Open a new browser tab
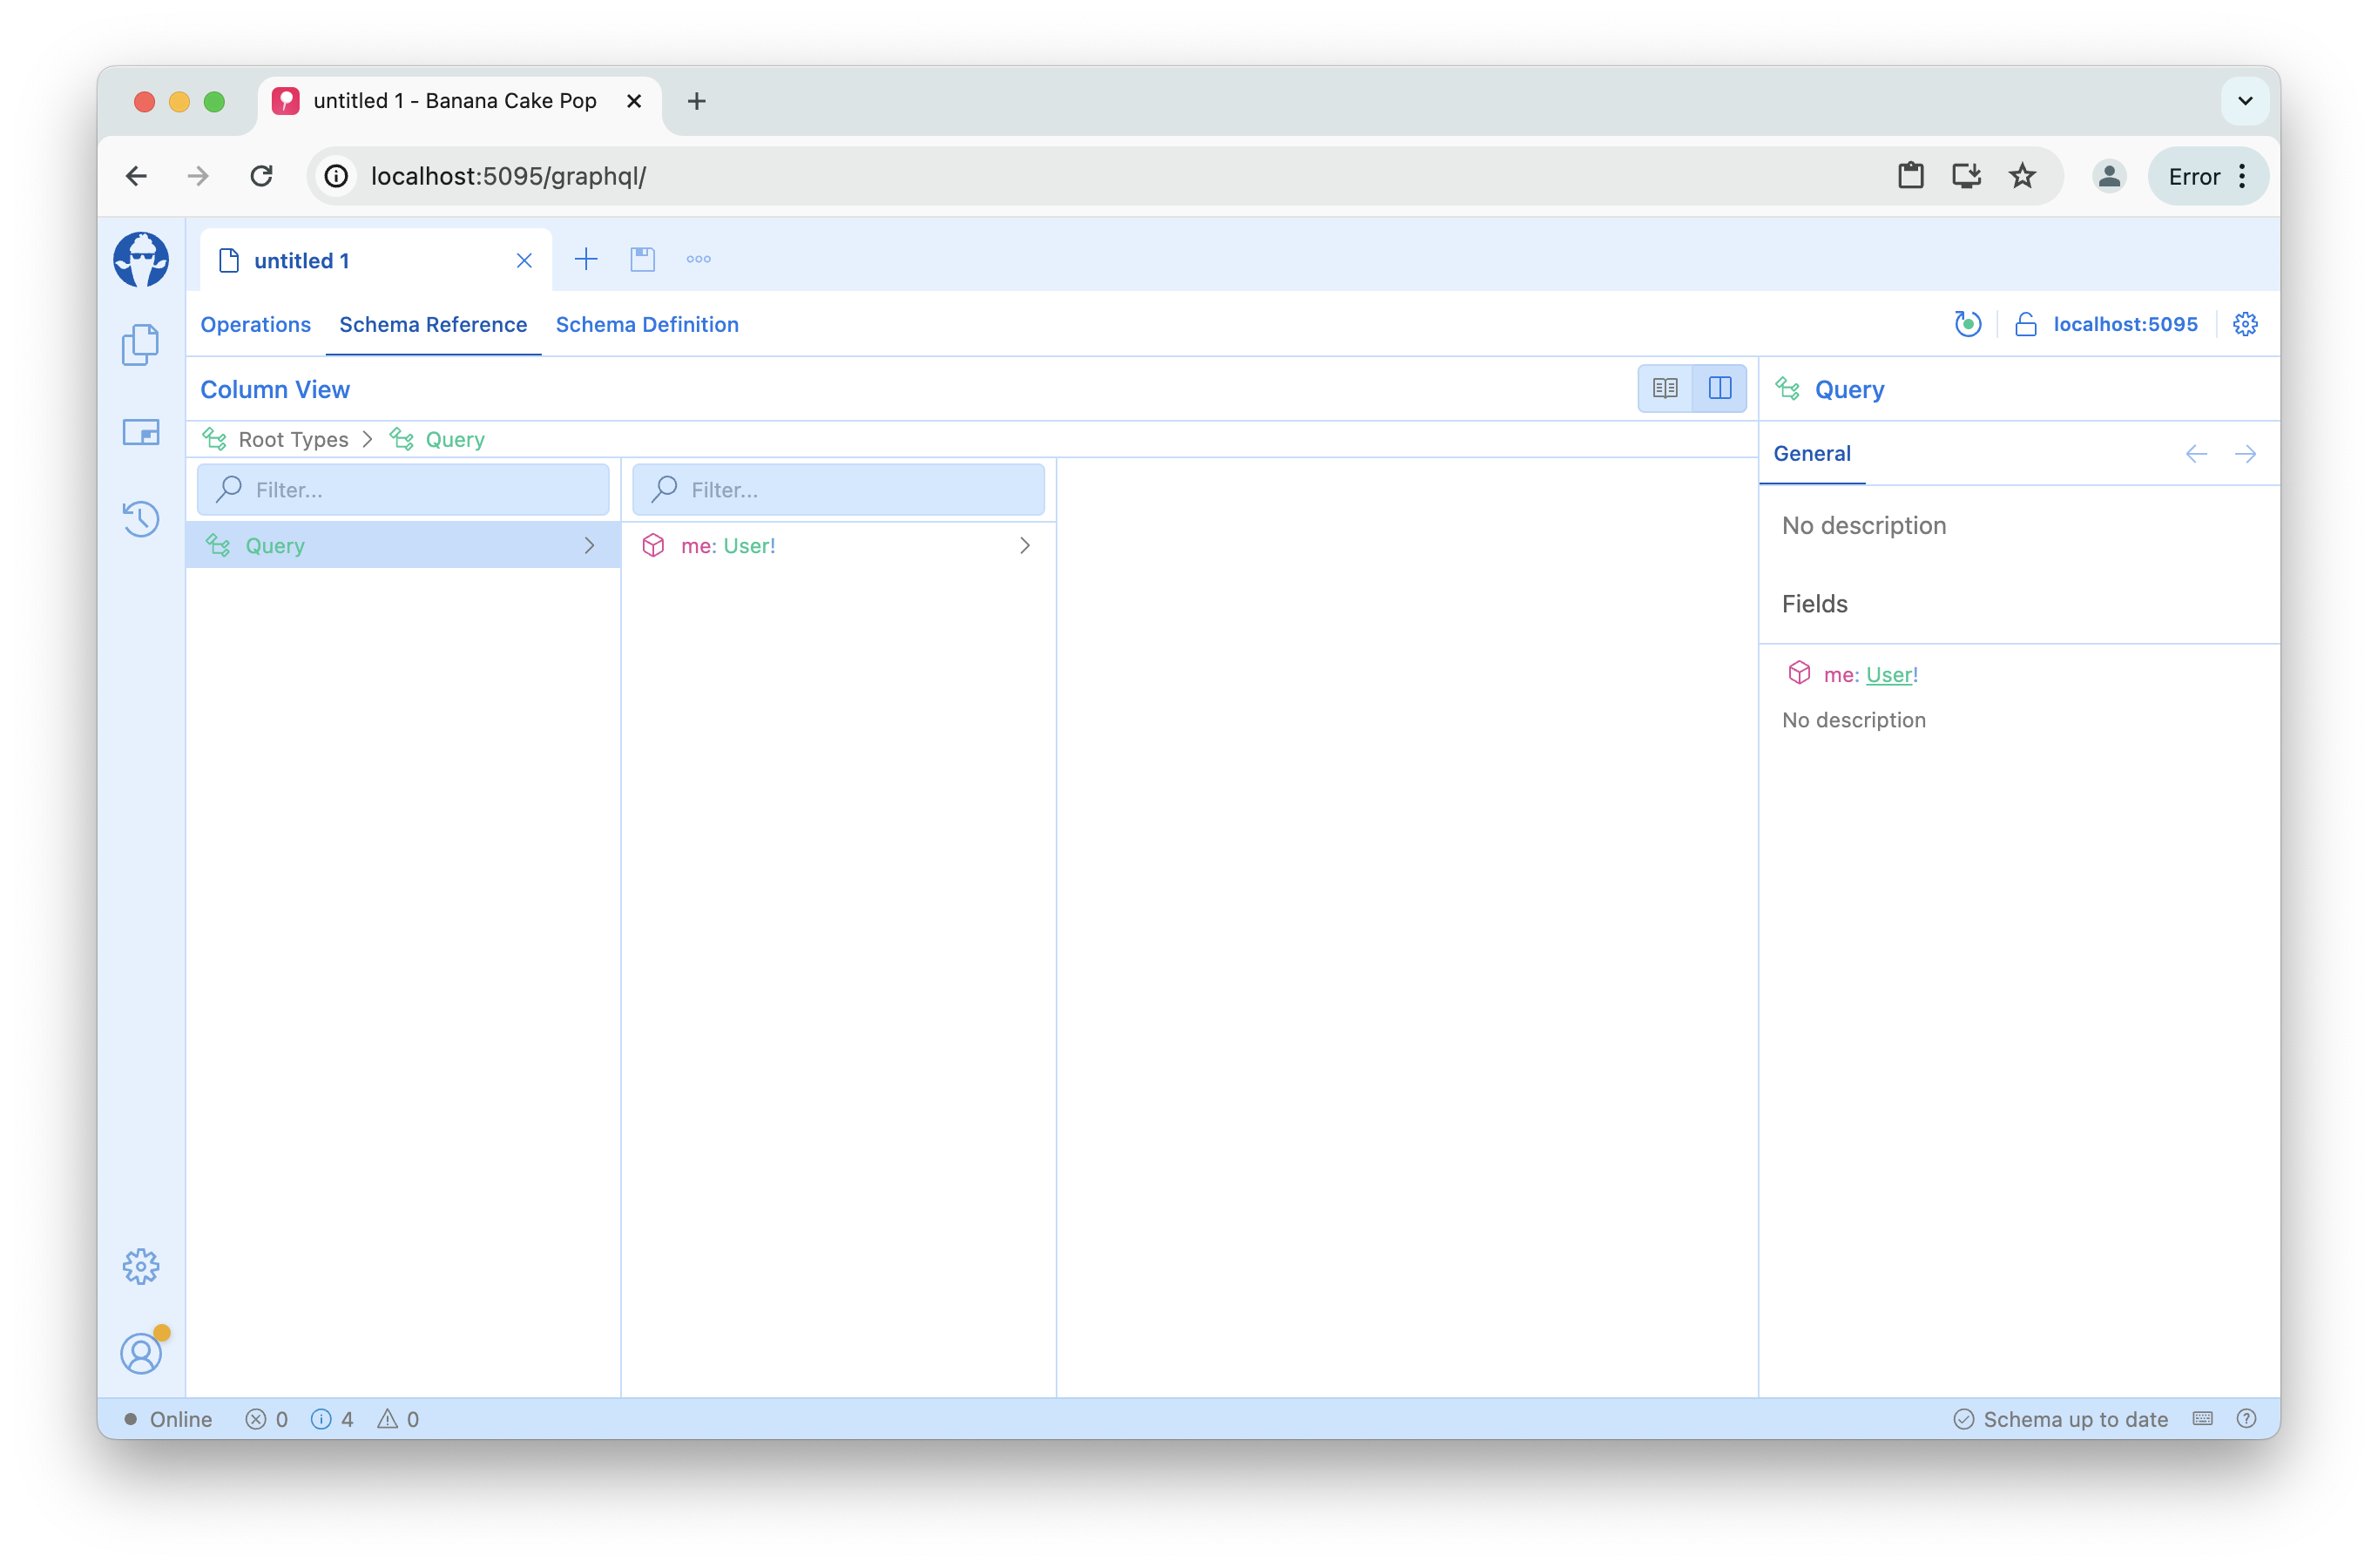Screen dimensions: 2378x1568 click(x=697, y=101)
